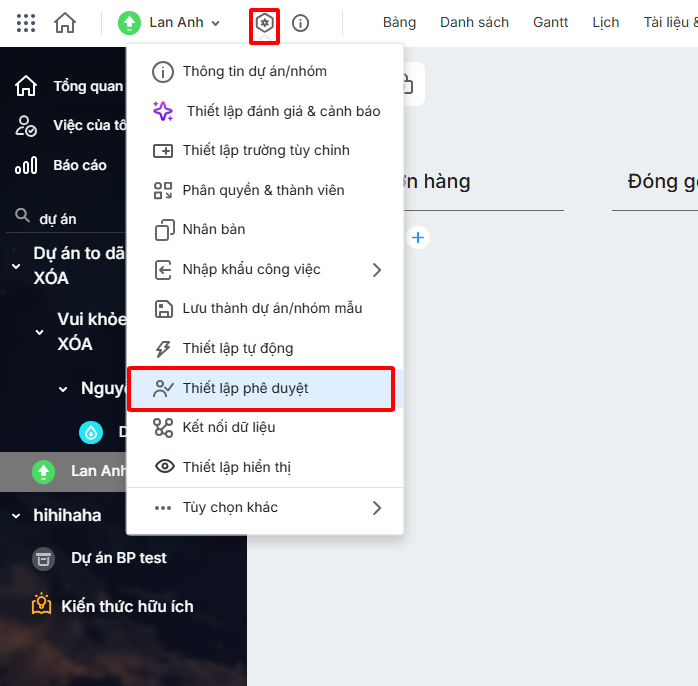This screenshot has height=686, width=698.
Task: Open the apps grid launcher icon
Action: tap(26, 23)
